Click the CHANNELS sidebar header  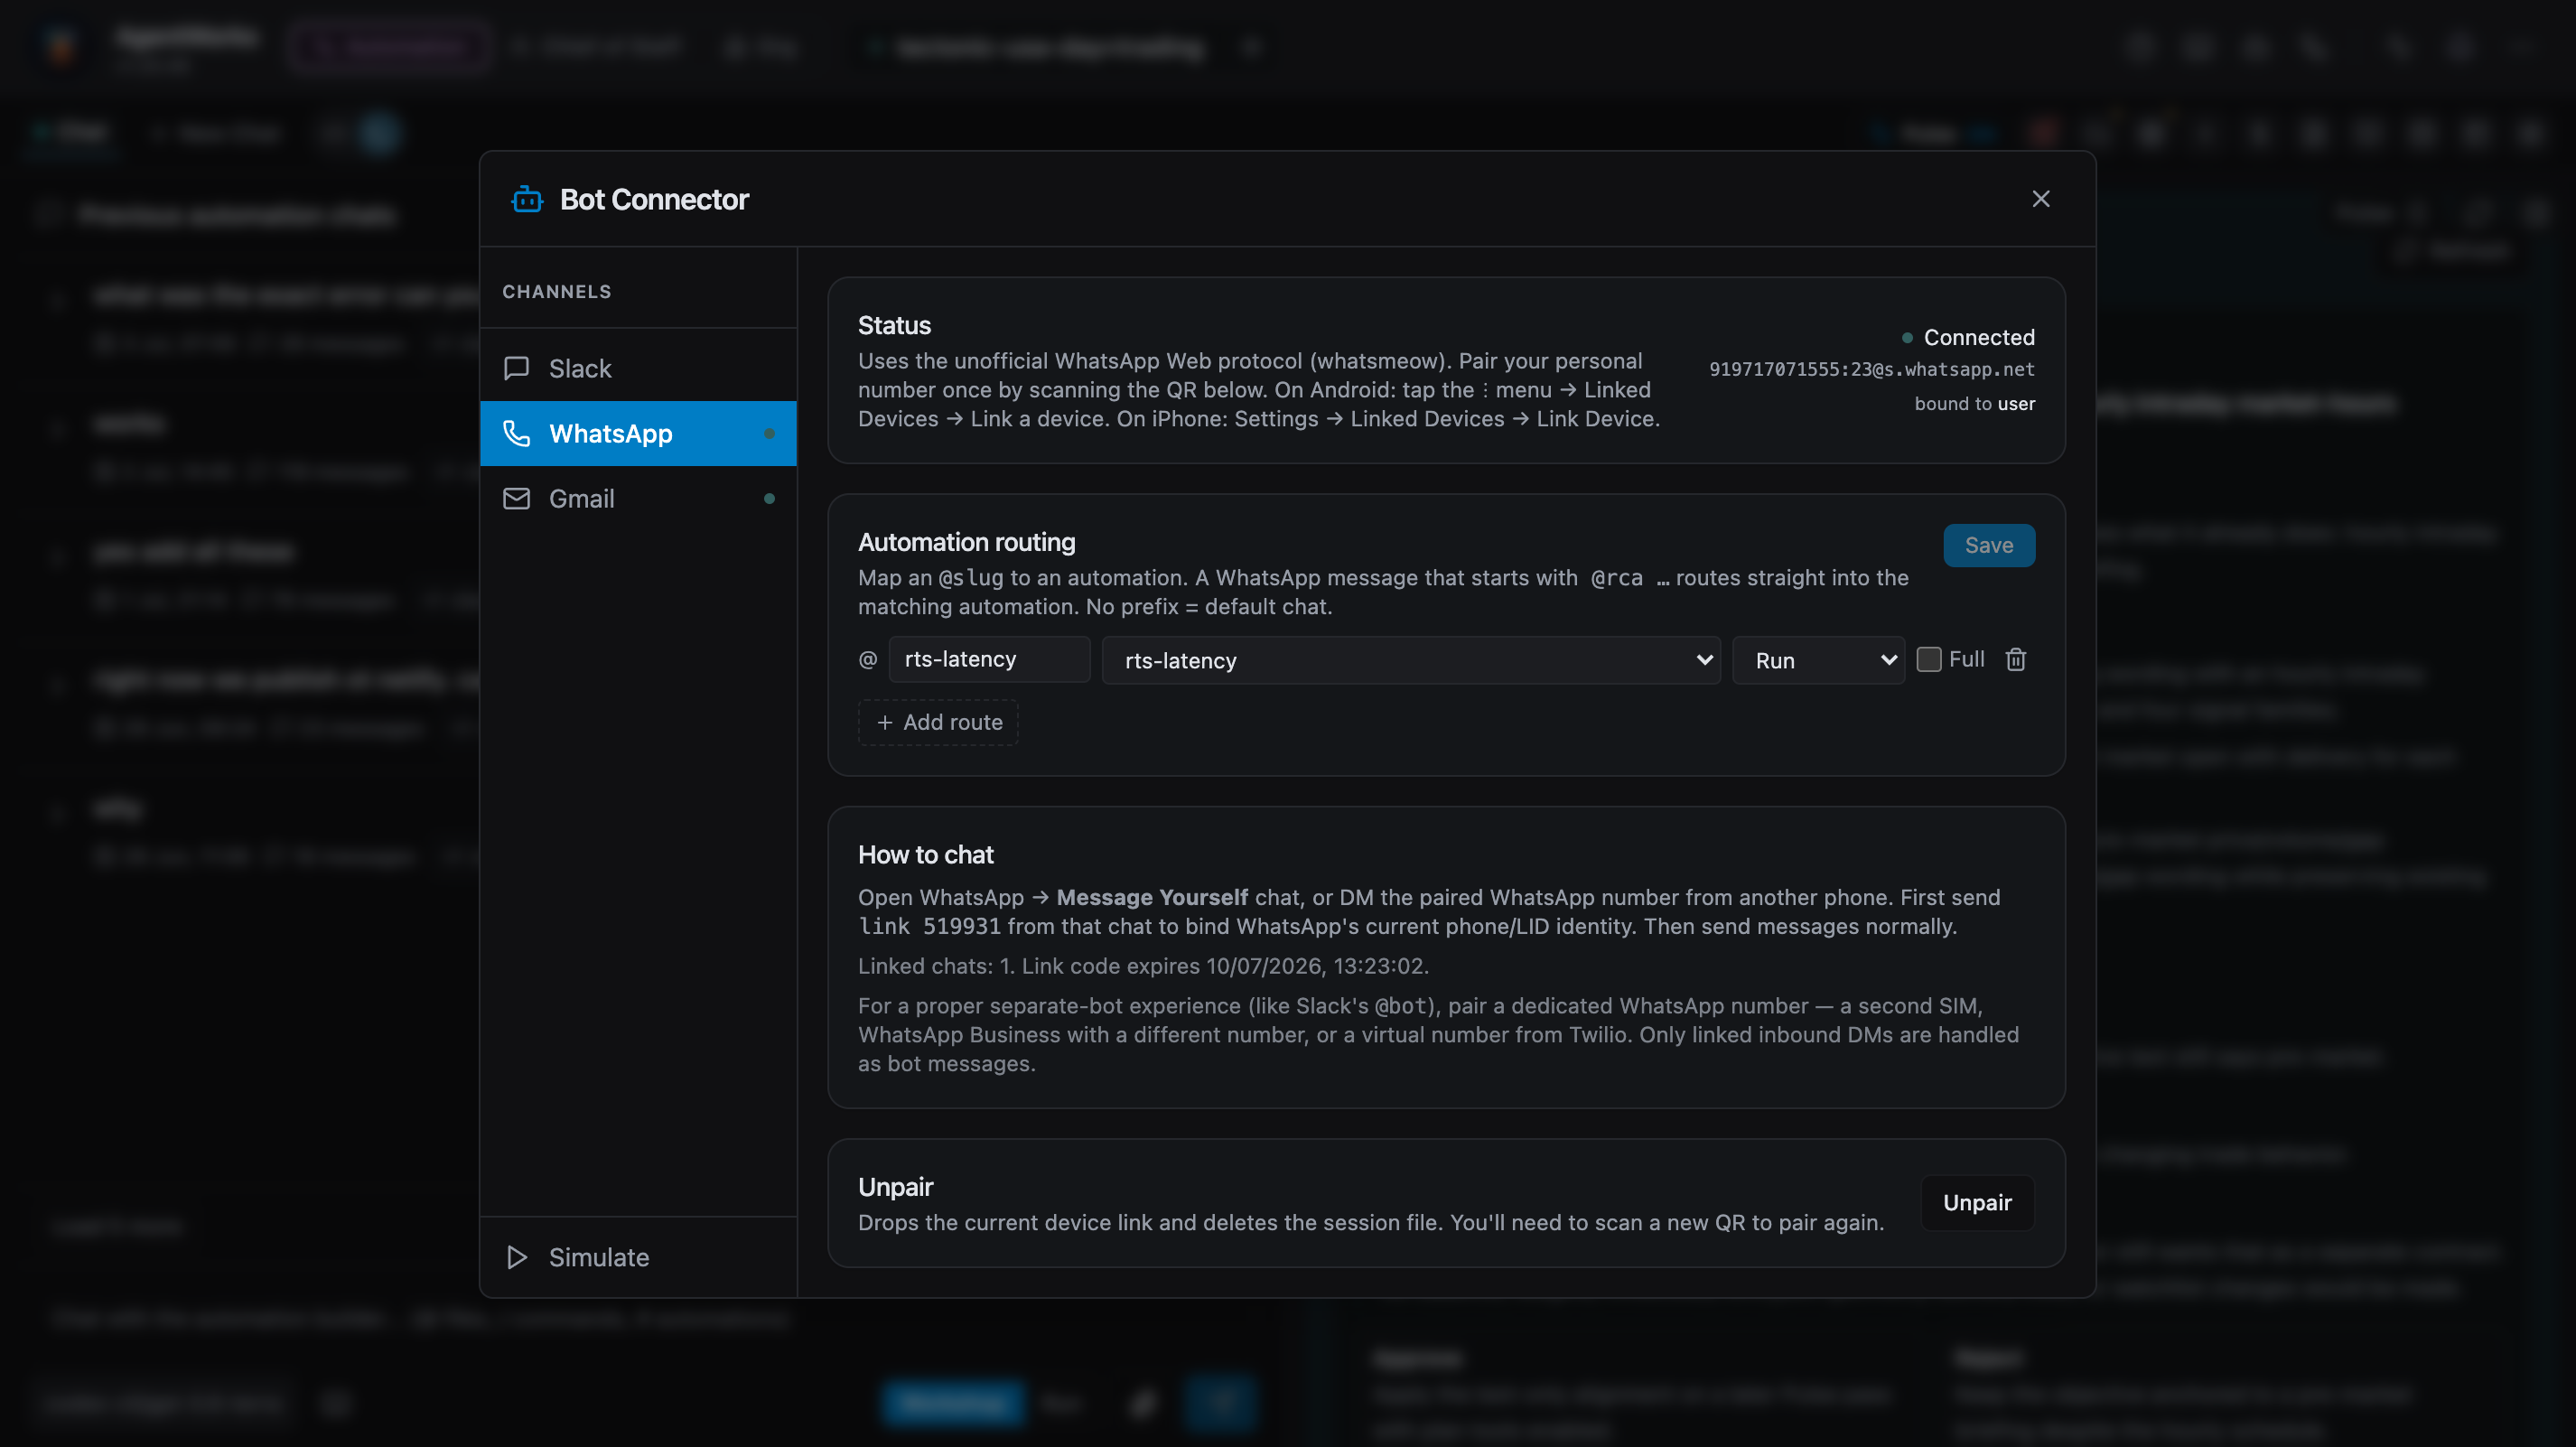556,291
